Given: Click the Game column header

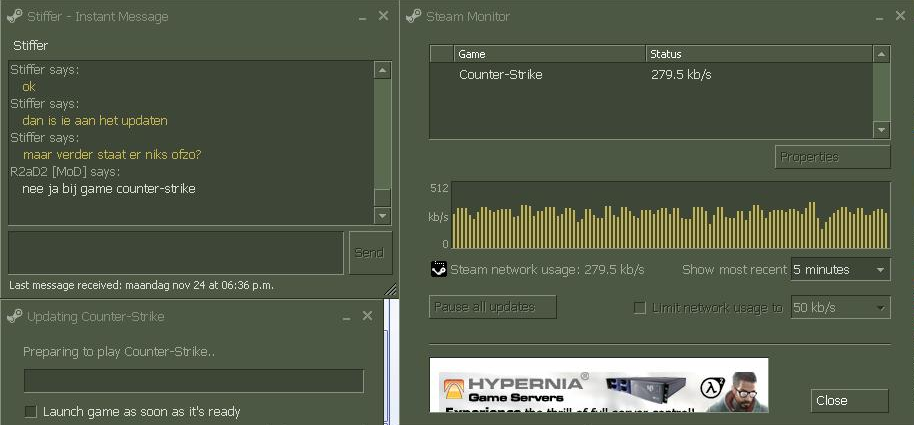Looking at the screenshot, I should pyautogui.click(x=550, y=54).
